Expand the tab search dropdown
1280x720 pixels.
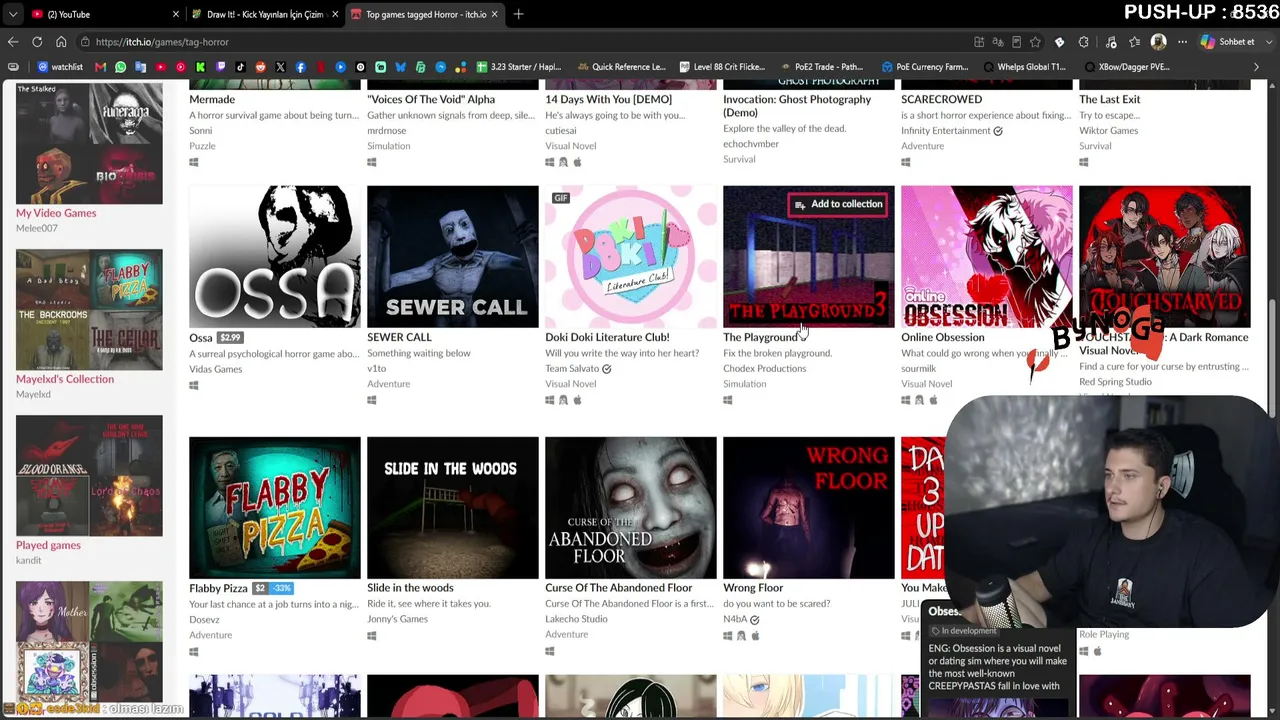click(13, 14)
